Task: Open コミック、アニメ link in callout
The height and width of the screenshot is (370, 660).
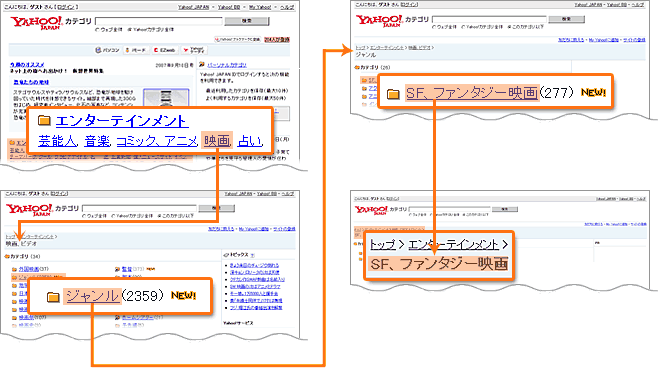Action: (157, 141)
